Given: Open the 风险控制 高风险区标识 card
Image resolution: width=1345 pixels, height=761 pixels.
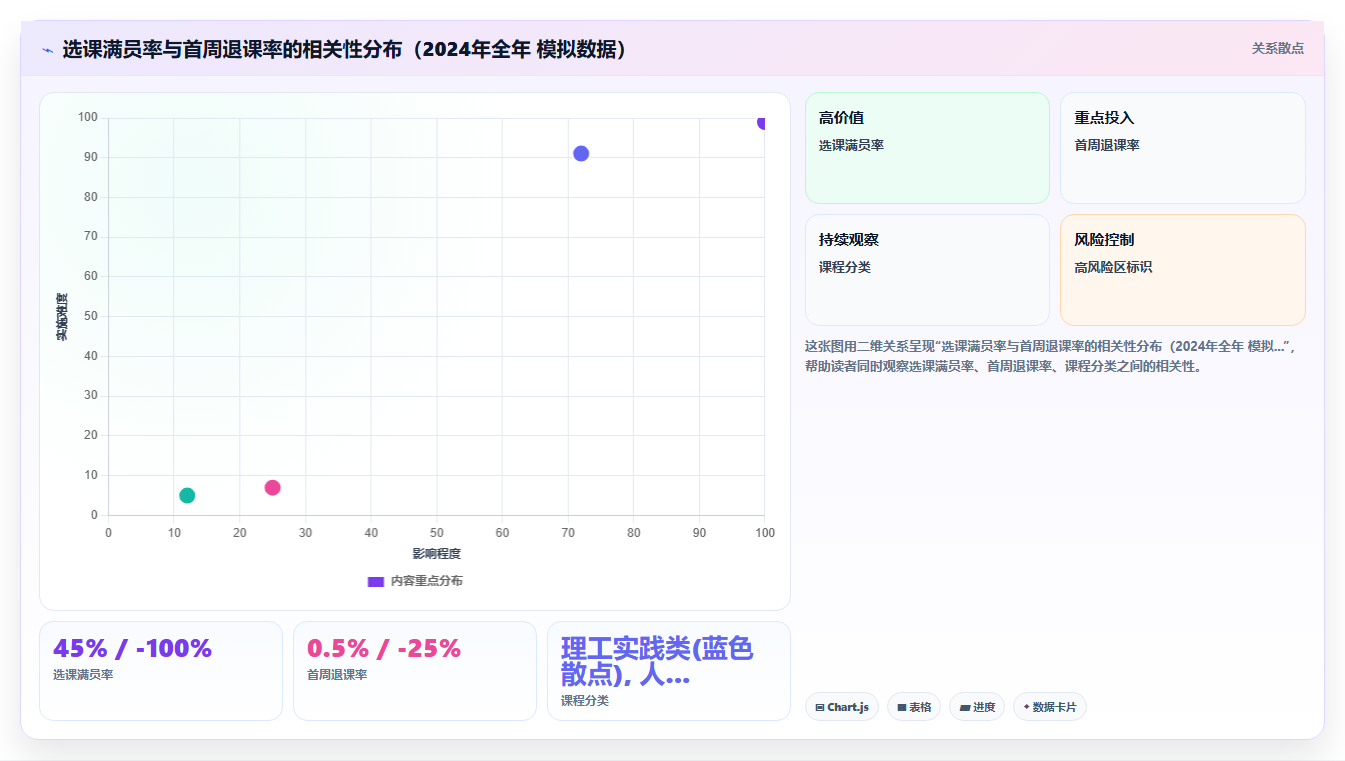Looking at the screenshot, I should coord(1183,270).
